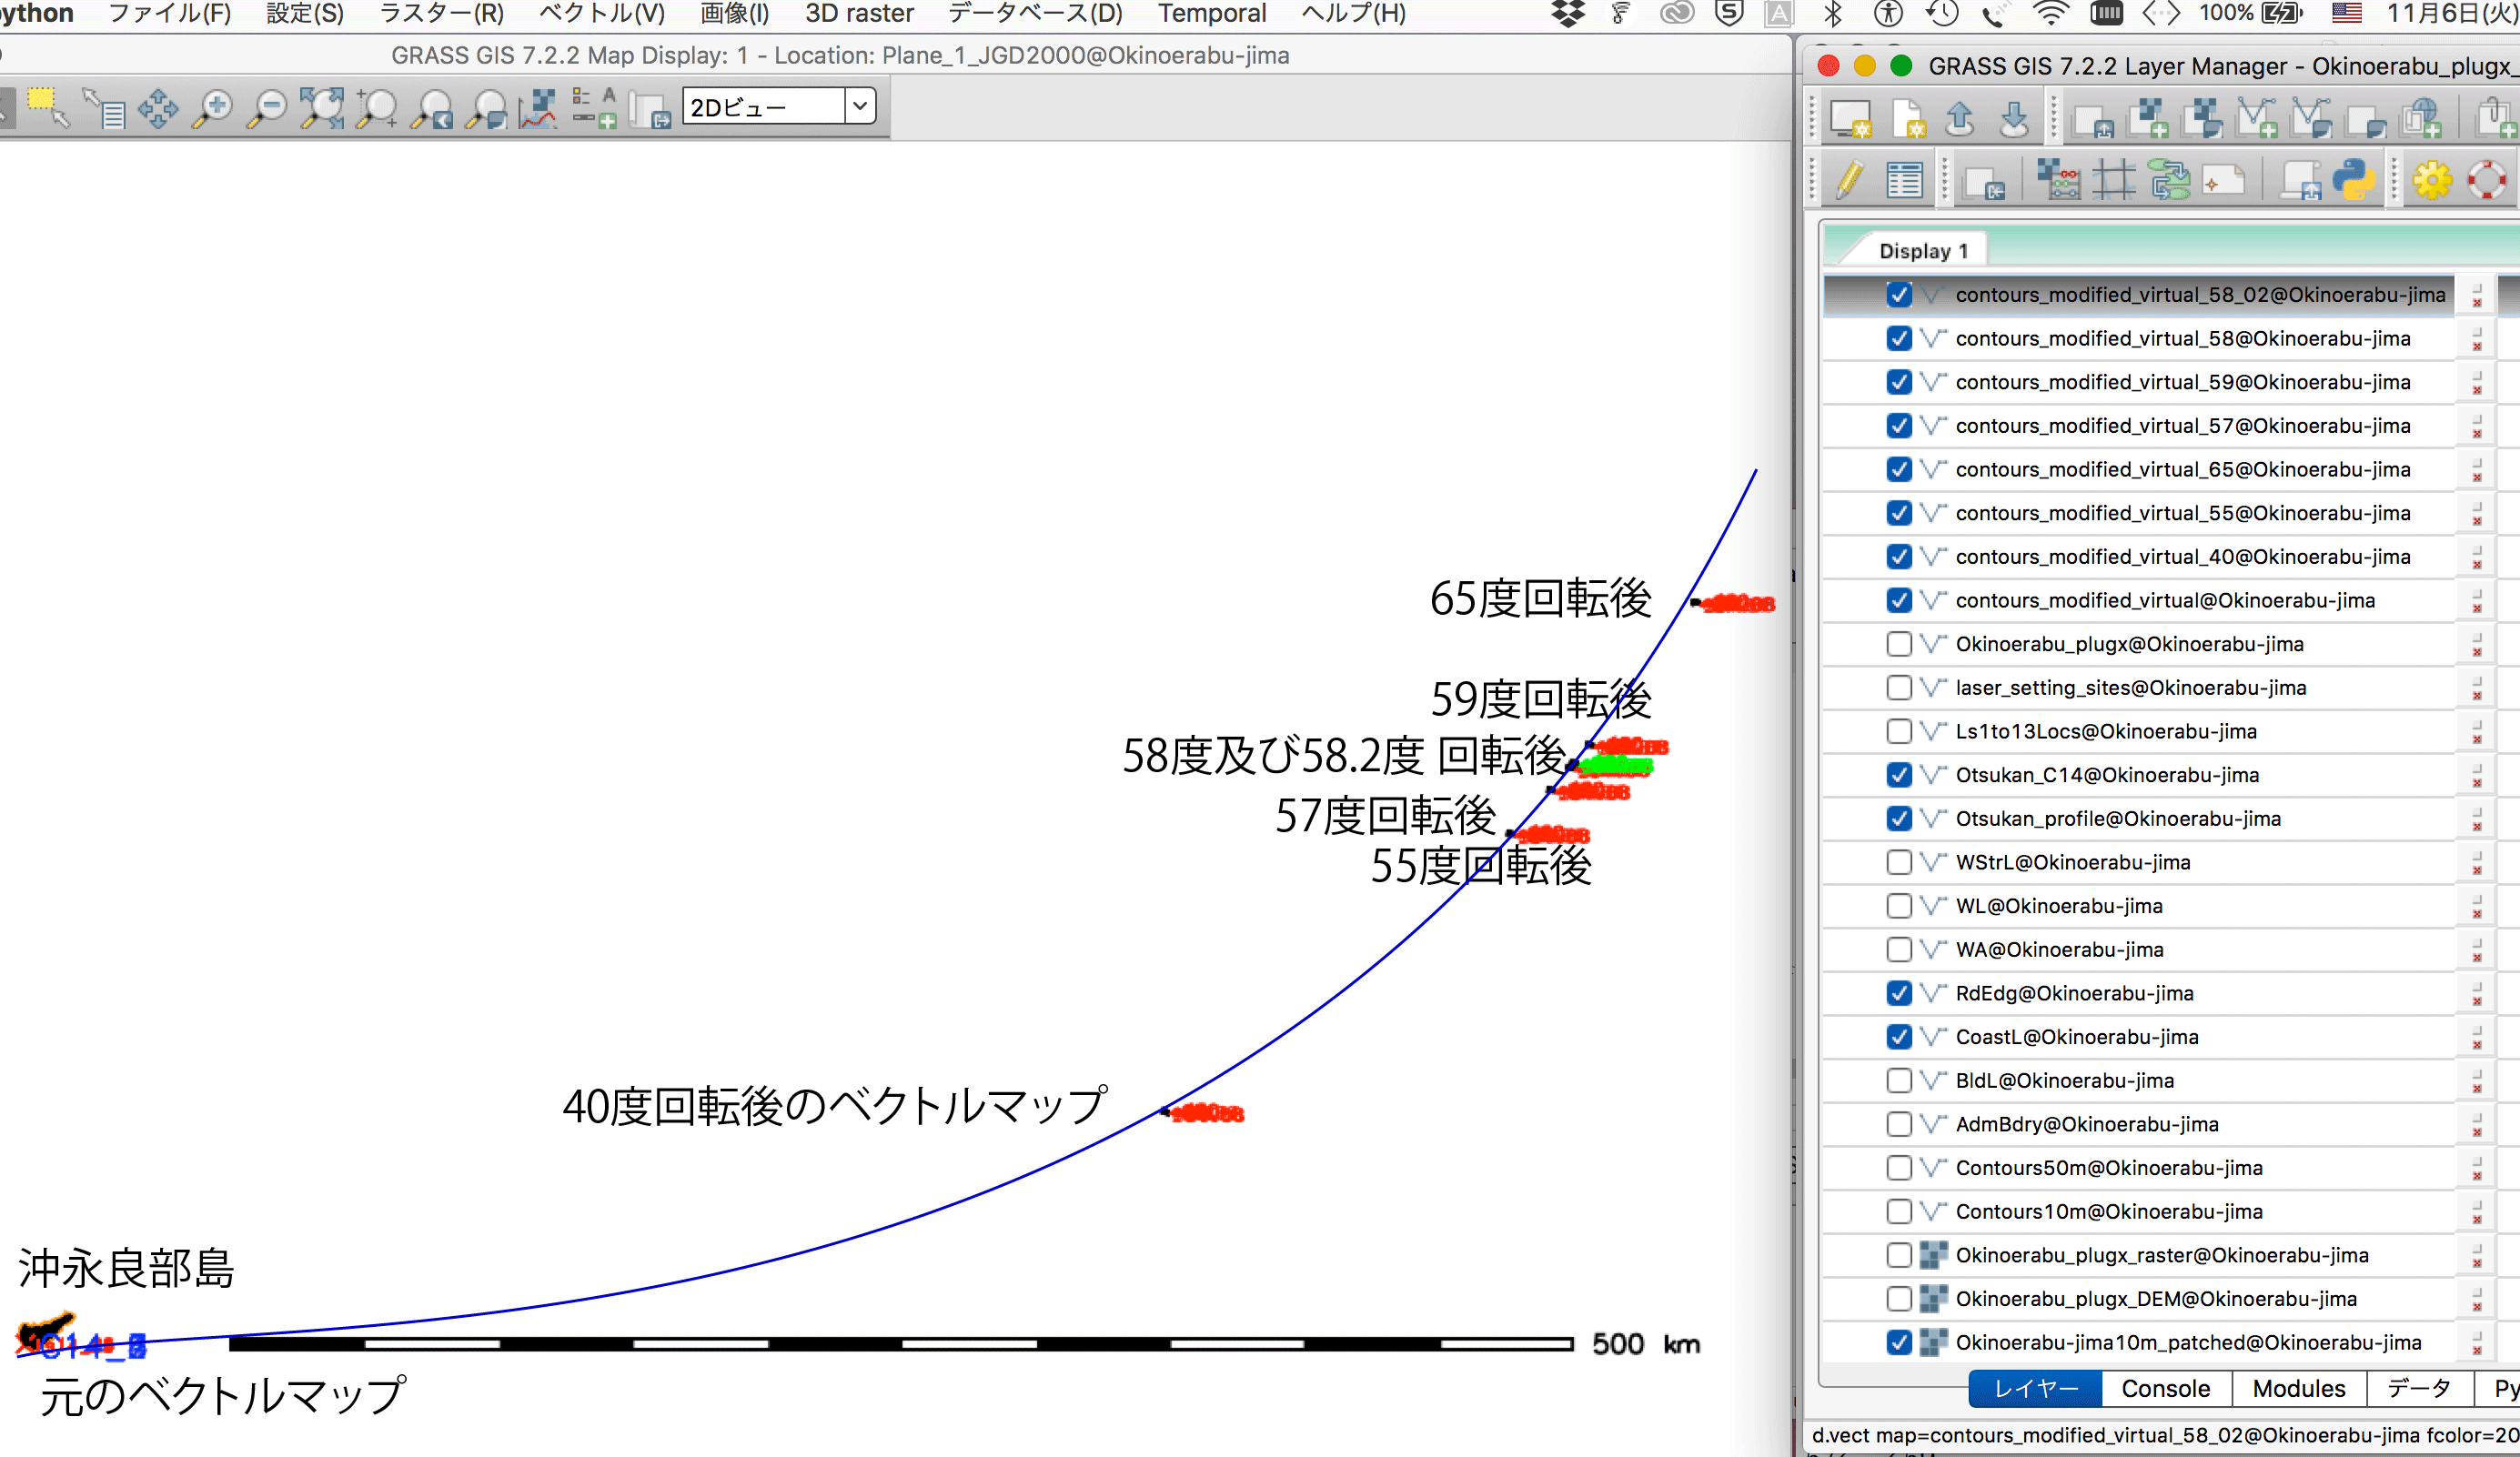The height and width of the screenshot is (1457, 2520).
Task: Enable Contours10m layer checkbox
Action: pos(1899,1211)
